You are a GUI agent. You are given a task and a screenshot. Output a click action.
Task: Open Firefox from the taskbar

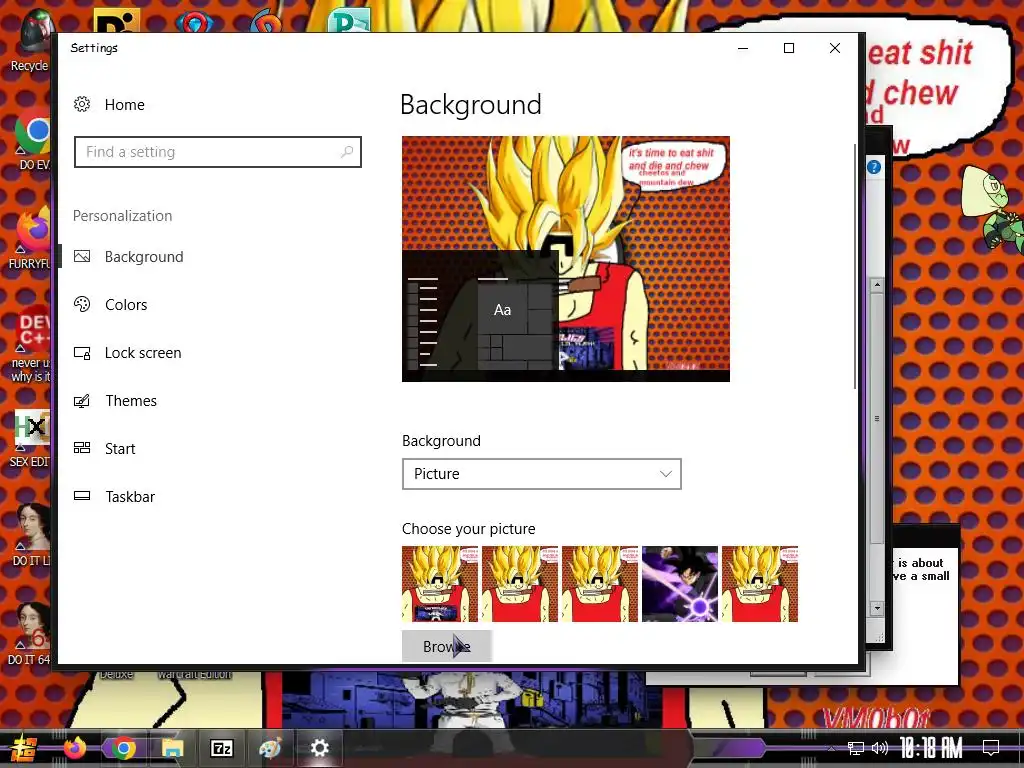[74, 748]
